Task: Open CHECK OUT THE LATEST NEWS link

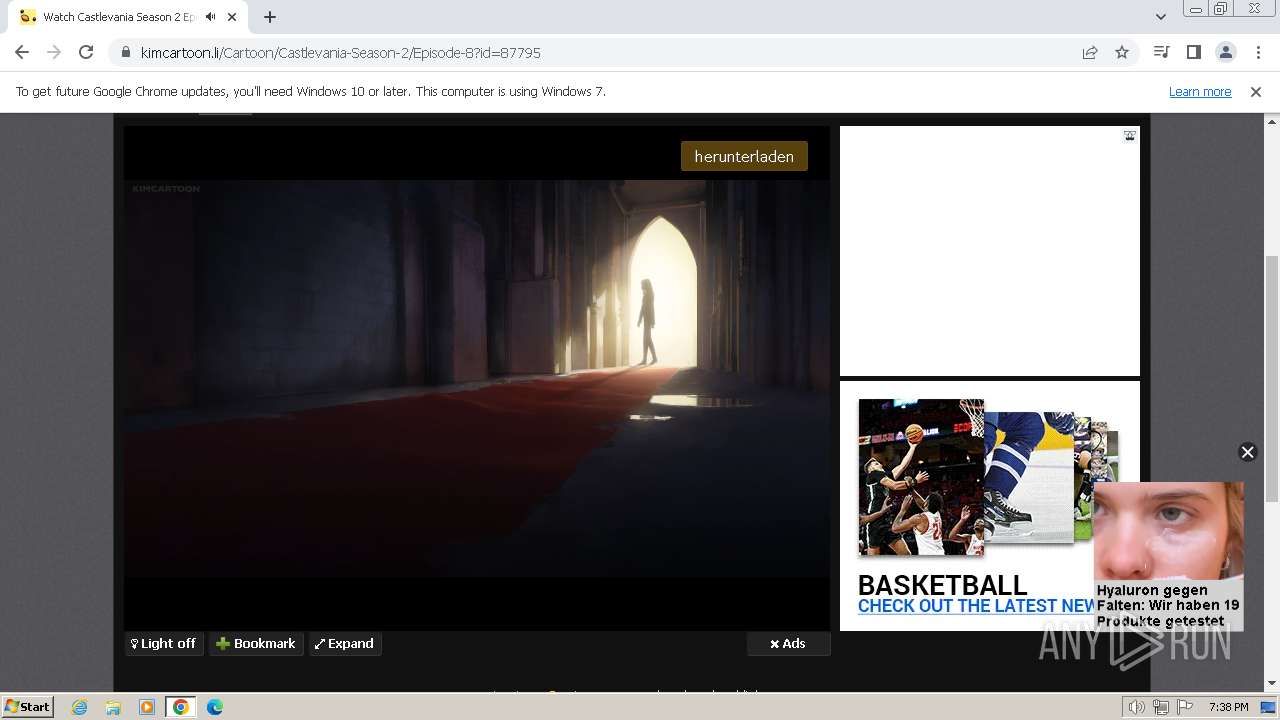Action: [976, 606]
